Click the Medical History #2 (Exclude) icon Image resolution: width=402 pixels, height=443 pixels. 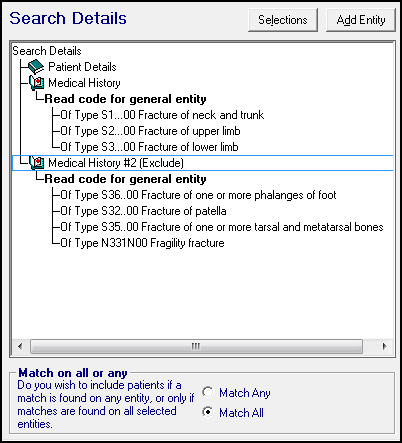click(x=36, y=163)
